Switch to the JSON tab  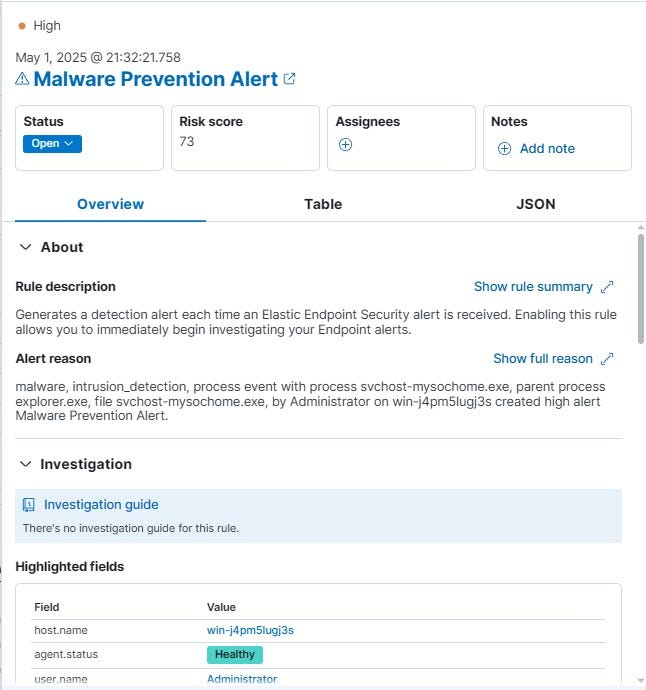point(536,204)
